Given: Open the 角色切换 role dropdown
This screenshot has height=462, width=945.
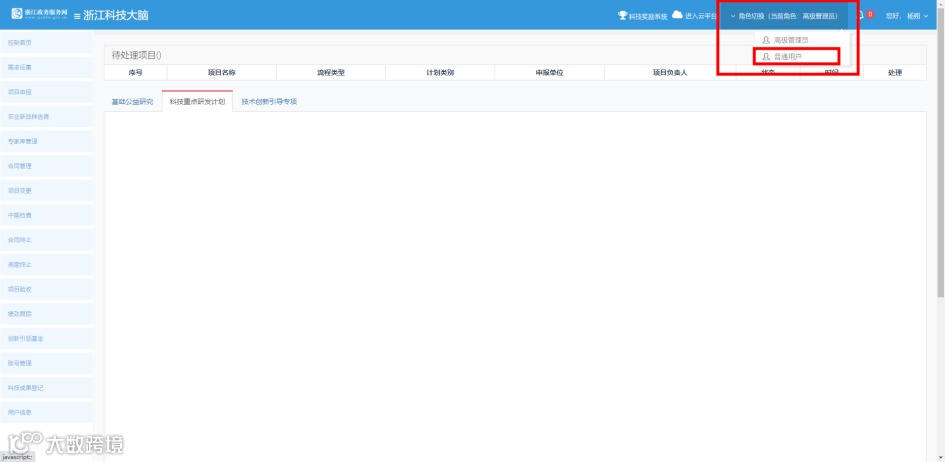Looking at the screenshot, I should pos(783,16).
